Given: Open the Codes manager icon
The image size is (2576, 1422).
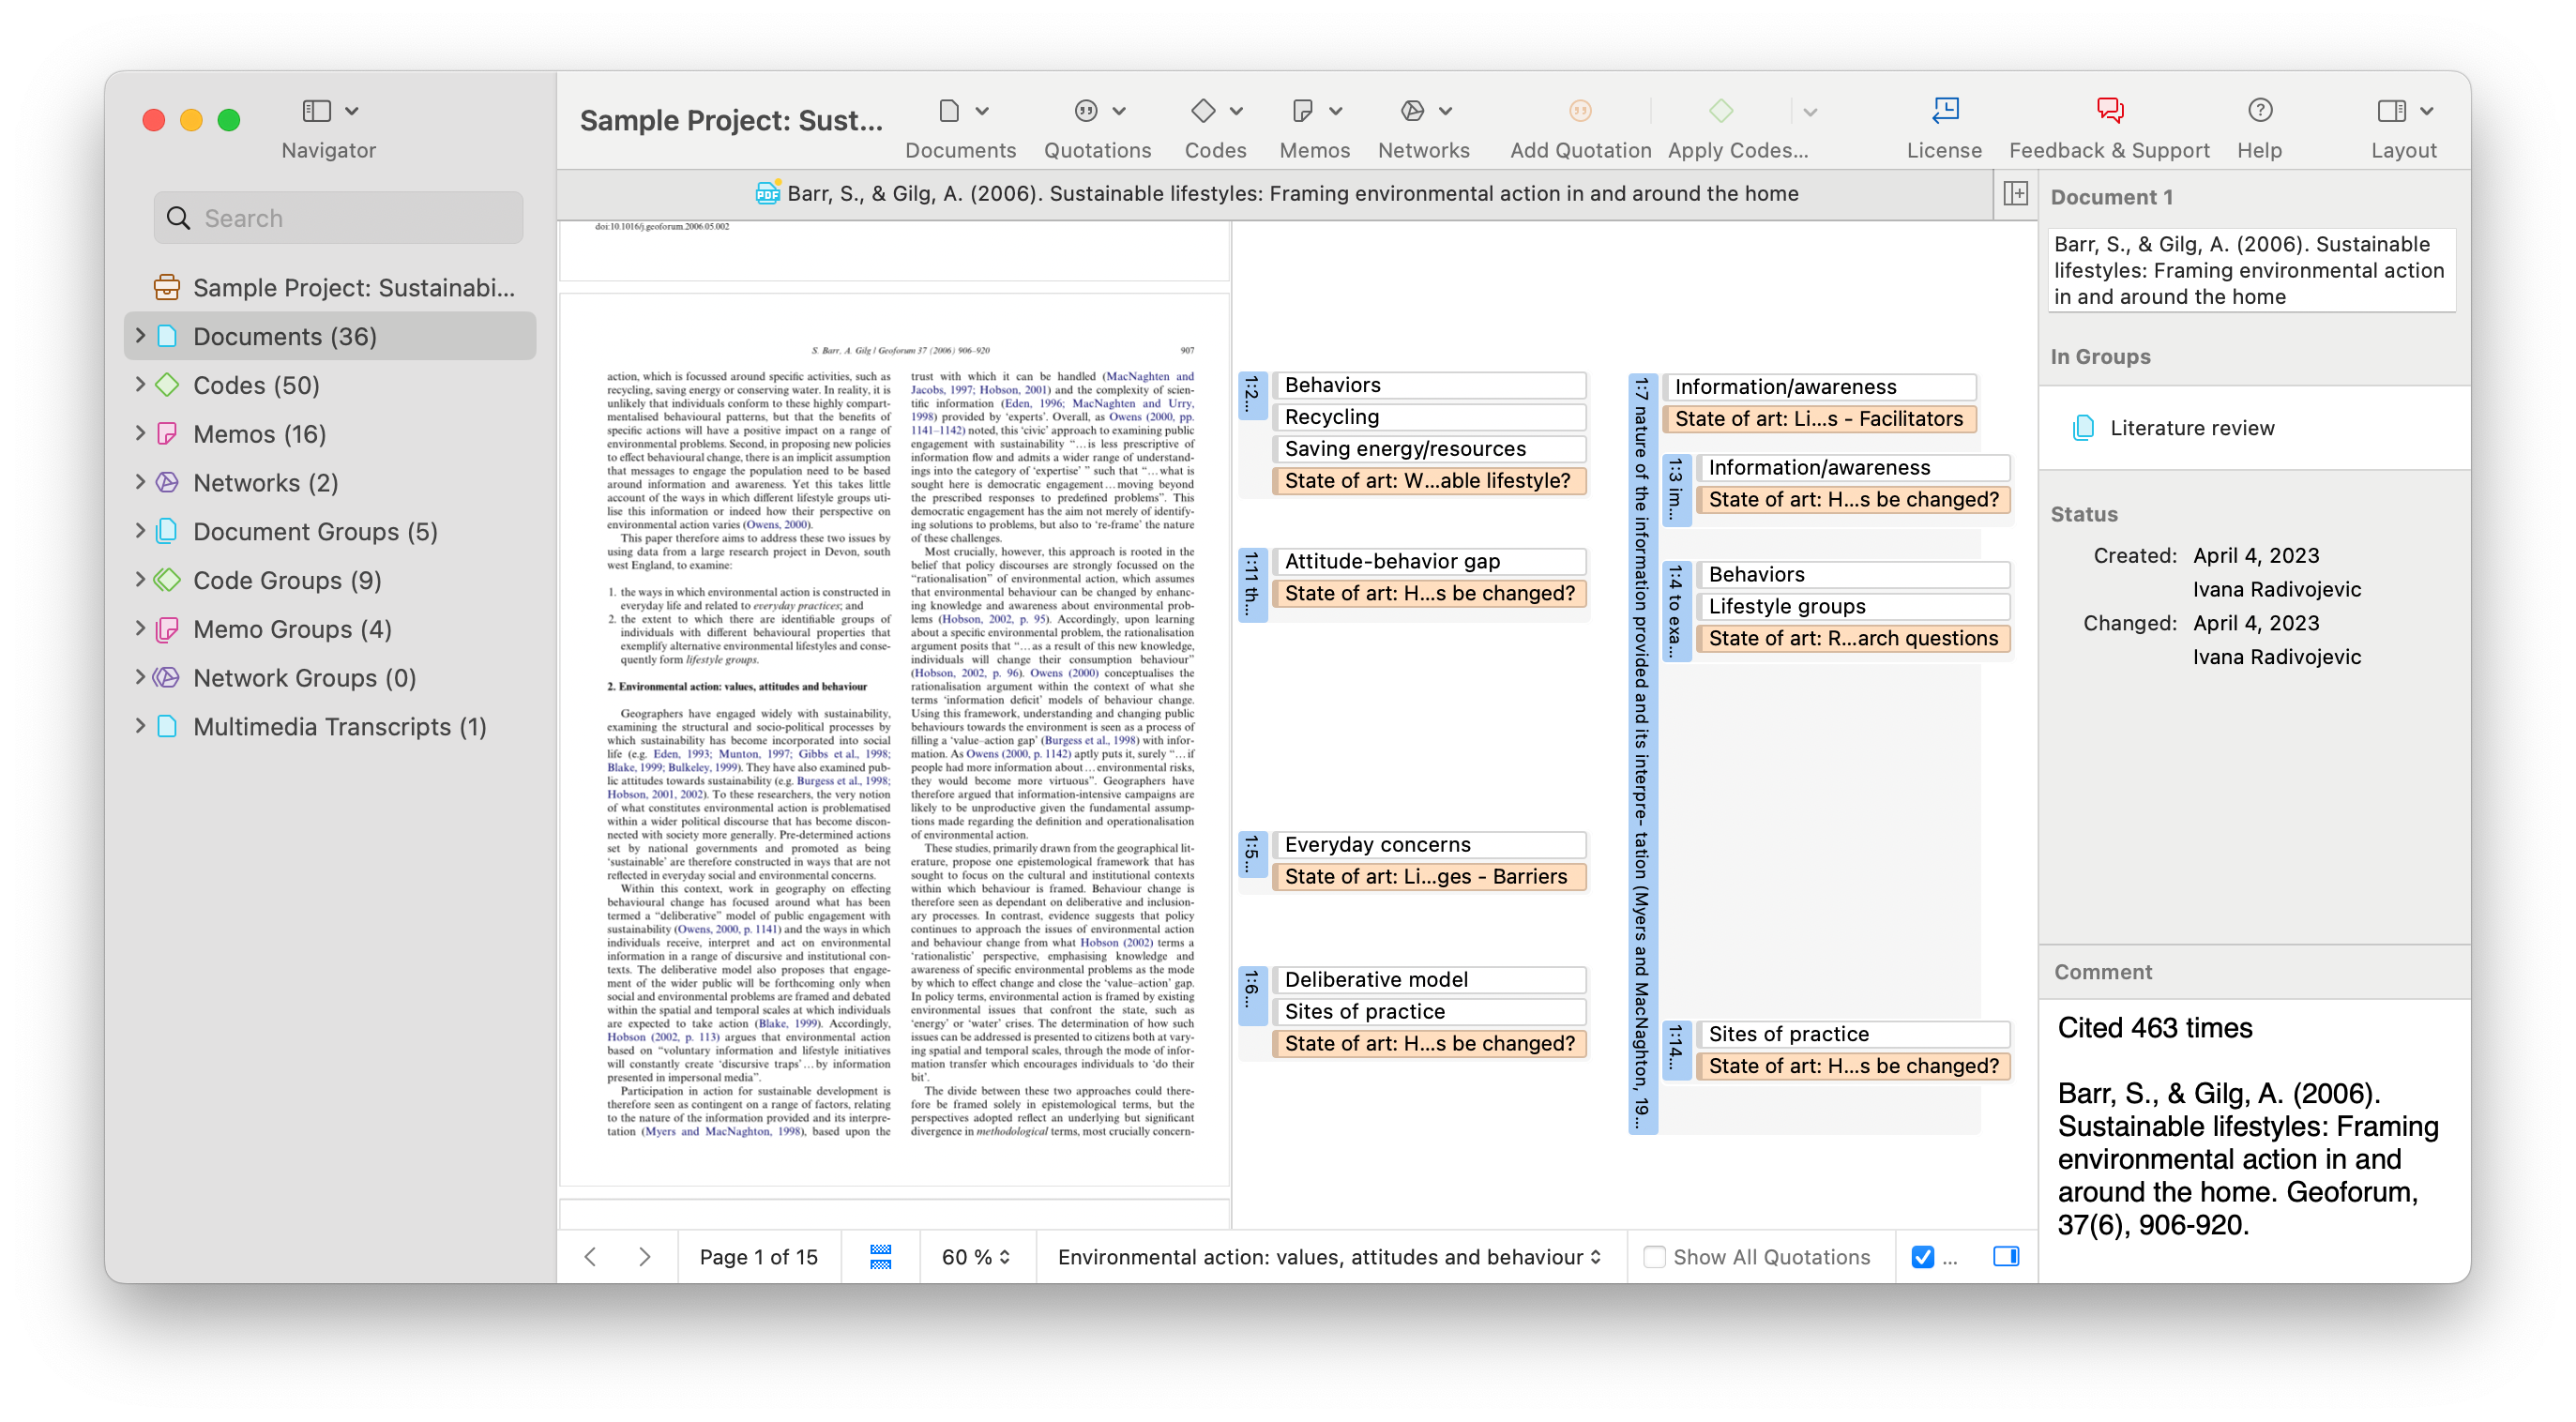Looking at the screenshot, I should pos(1204,110).
